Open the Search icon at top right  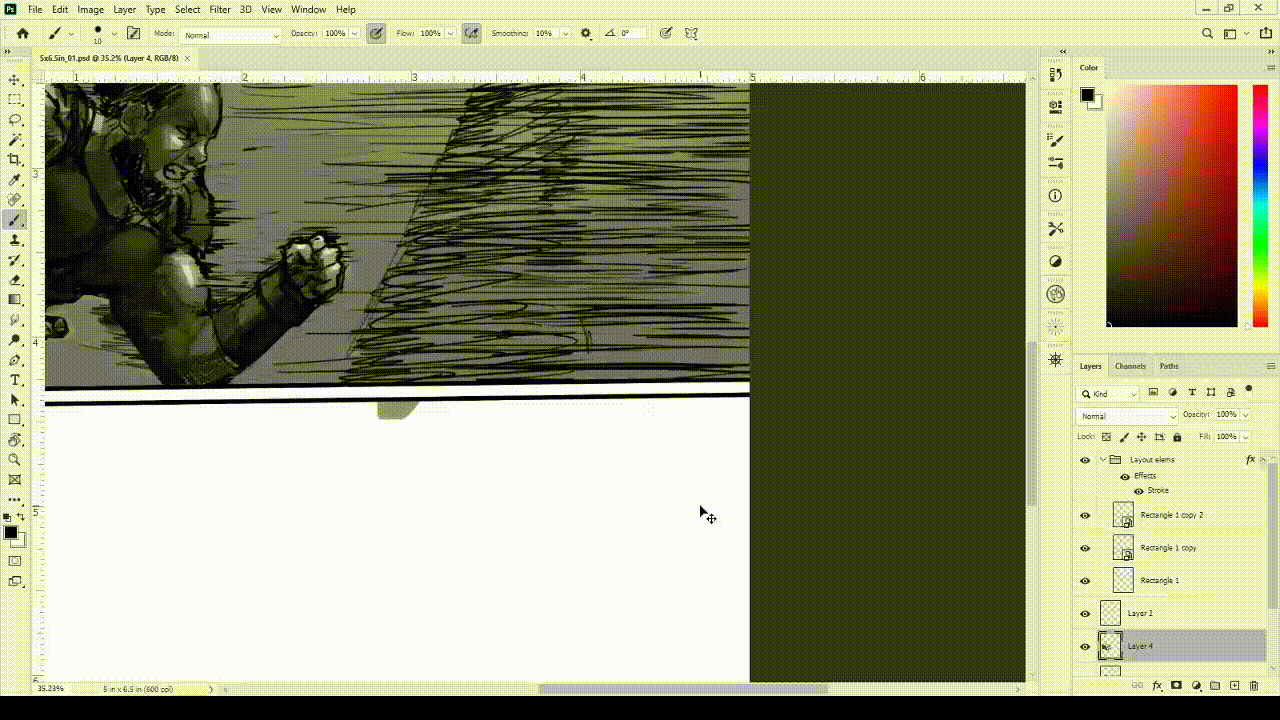[x=1208, y=33]
